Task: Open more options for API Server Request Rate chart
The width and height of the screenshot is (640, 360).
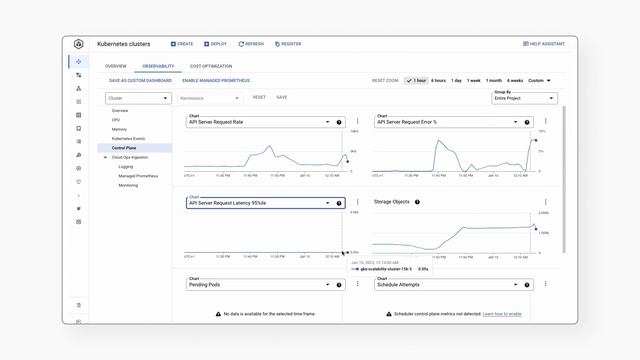Action: point(358,121)
